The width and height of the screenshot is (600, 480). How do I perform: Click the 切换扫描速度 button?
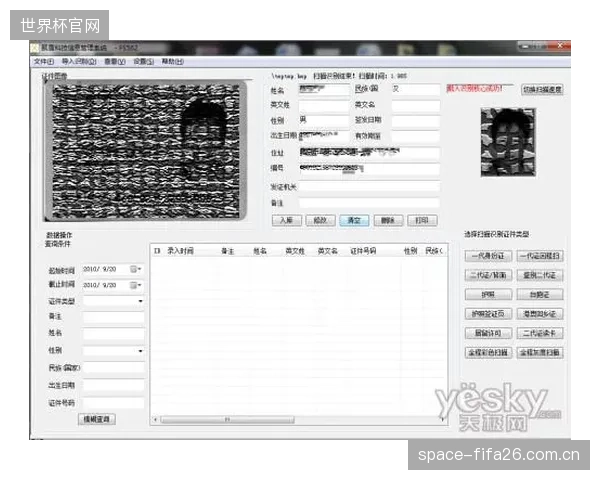(542, 90)
